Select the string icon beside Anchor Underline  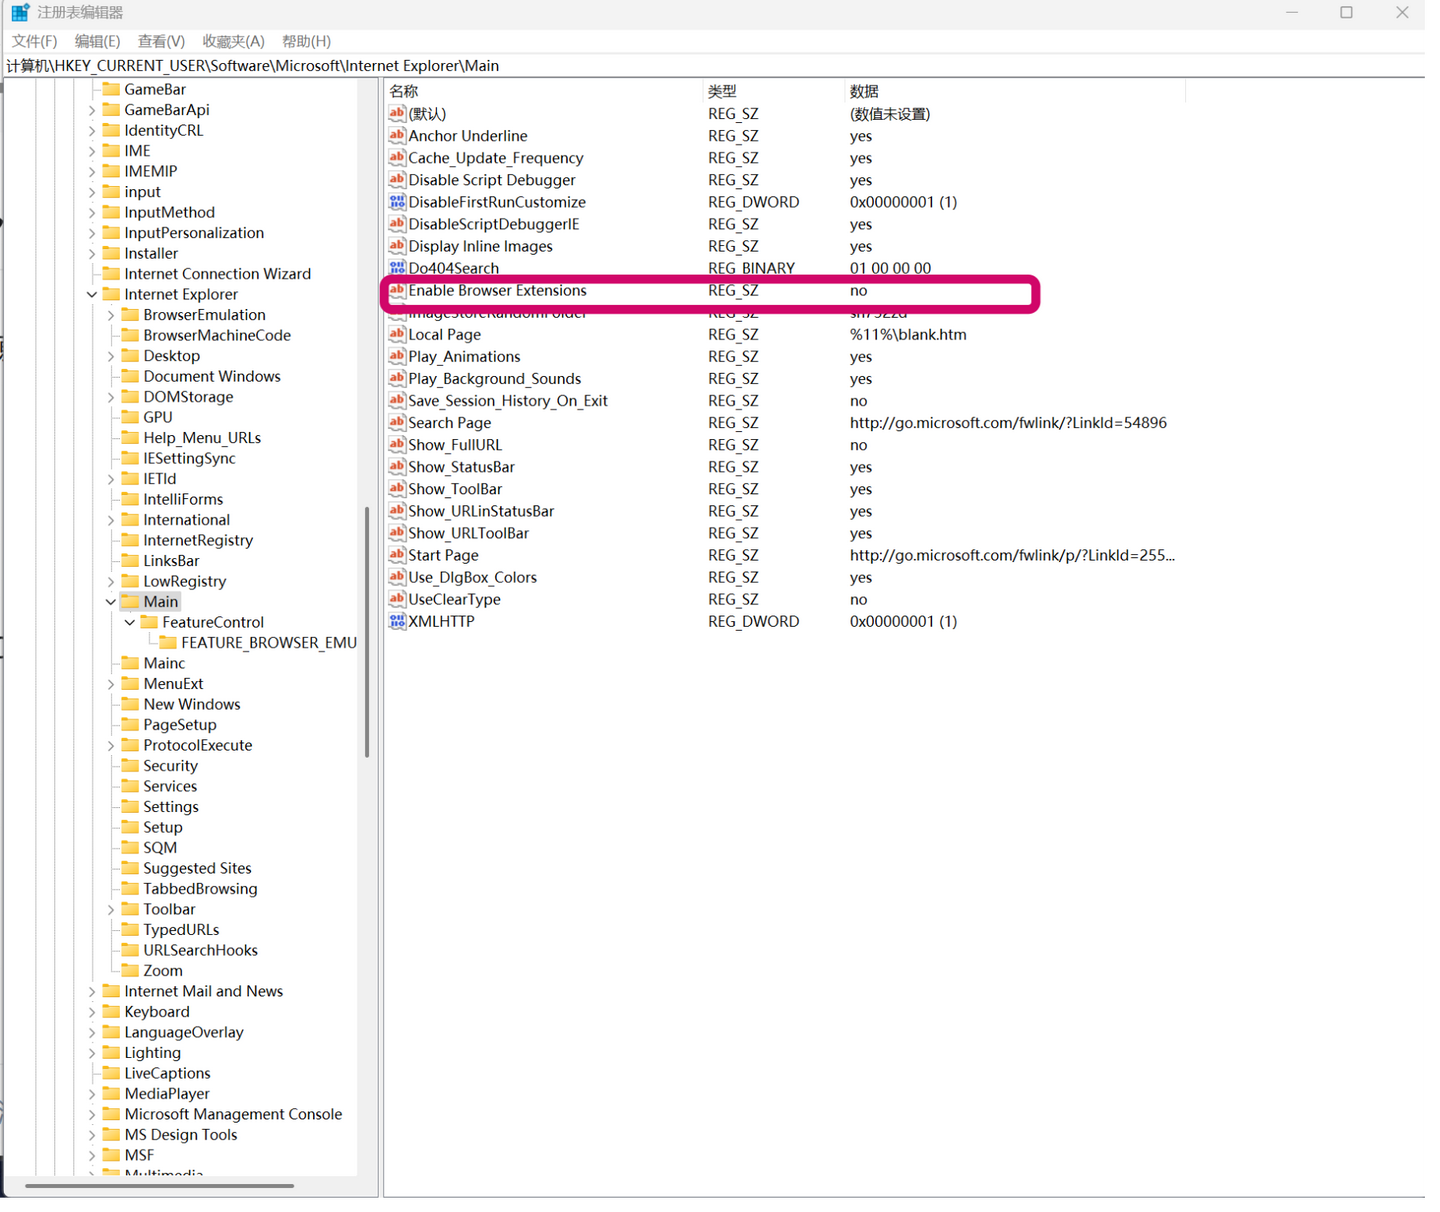pyautogui.click(x=397, y=135)
